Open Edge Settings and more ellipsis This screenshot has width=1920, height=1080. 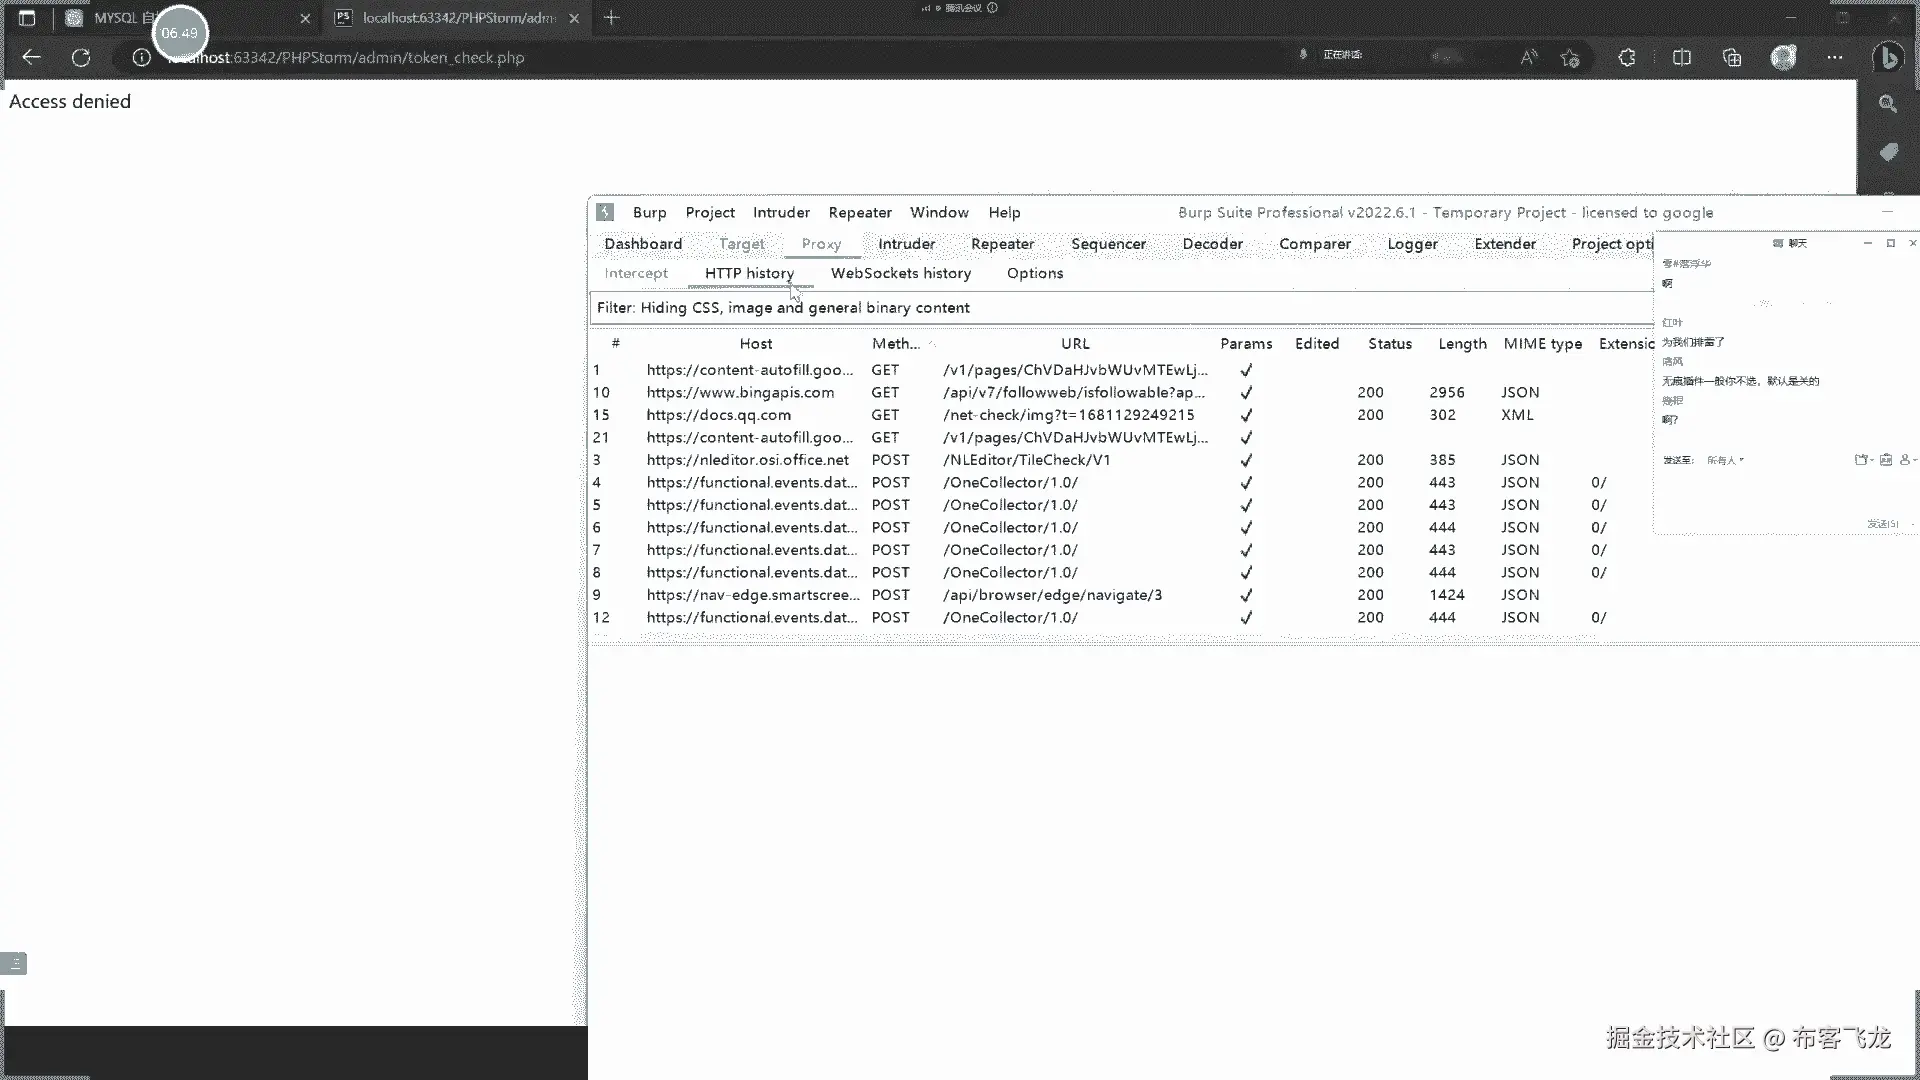pyautogui.click(x=1834, y=58)
